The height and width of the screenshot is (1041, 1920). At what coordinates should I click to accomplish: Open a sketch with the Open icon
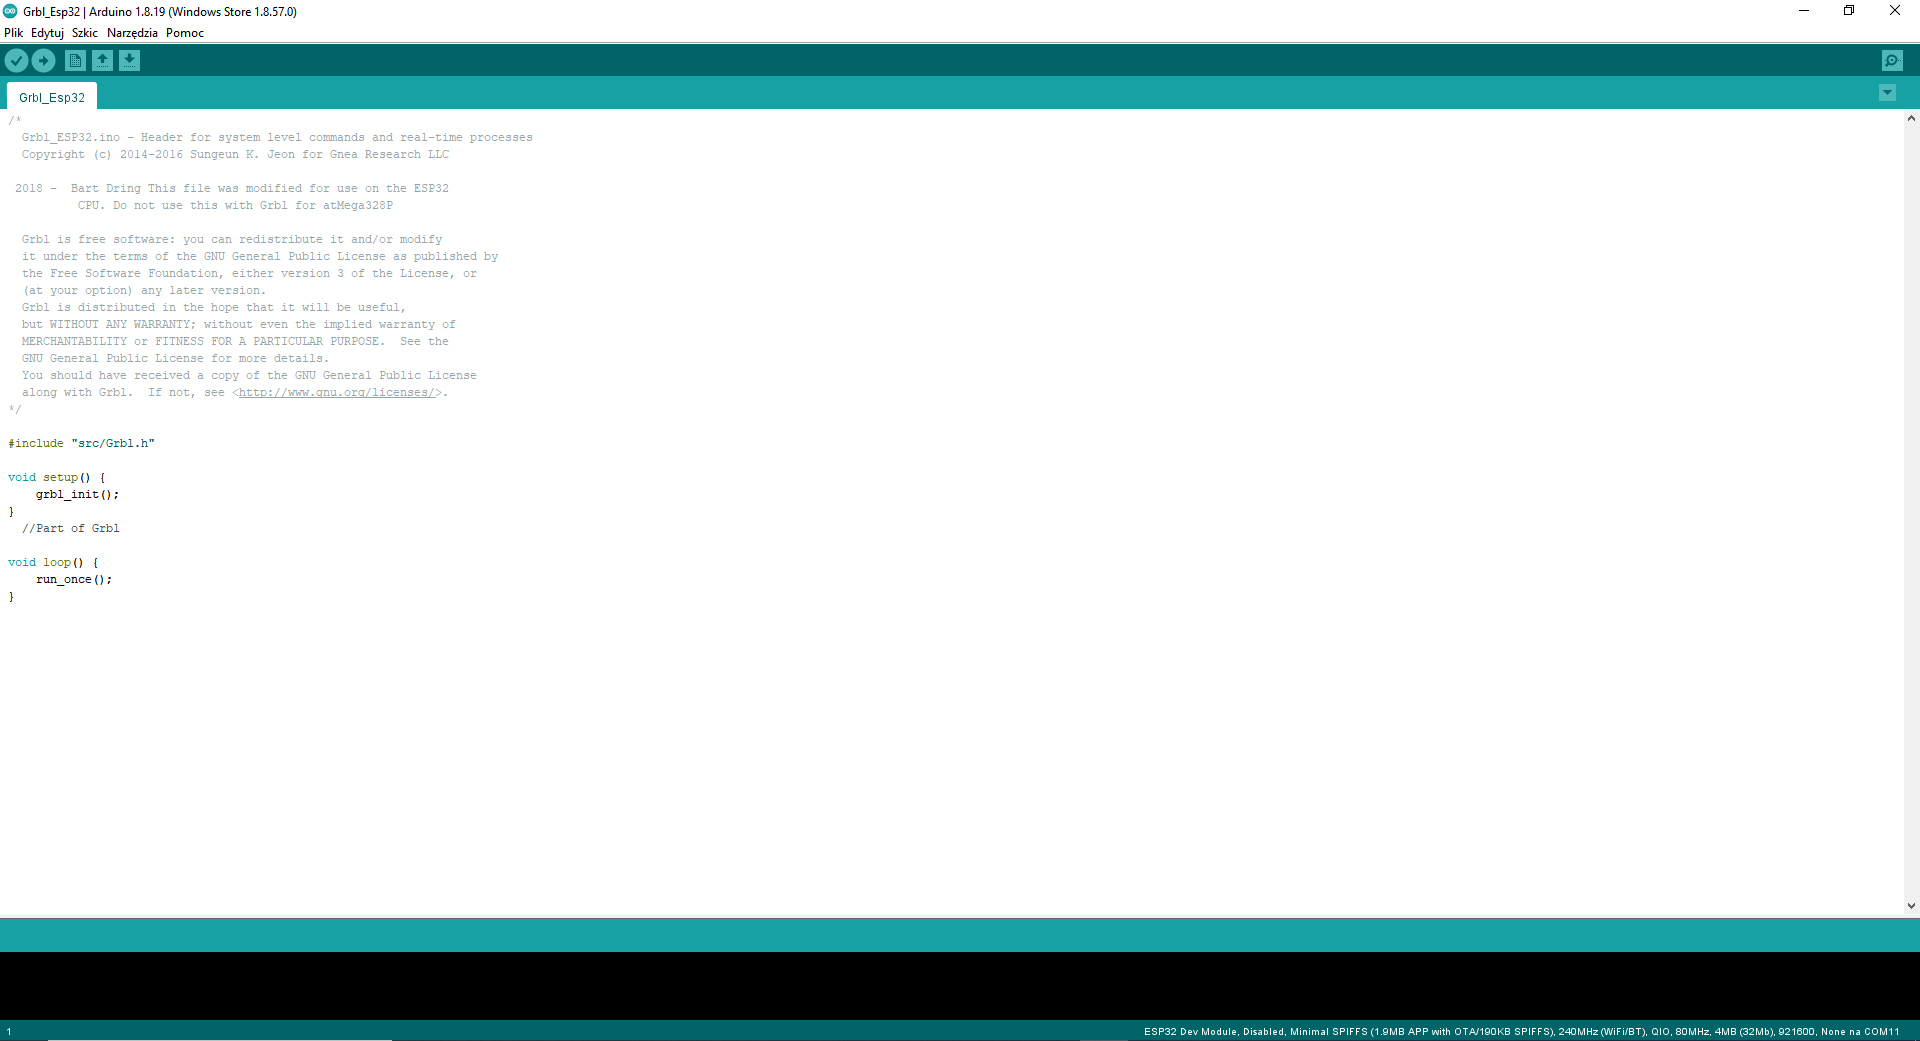point(102,61)
